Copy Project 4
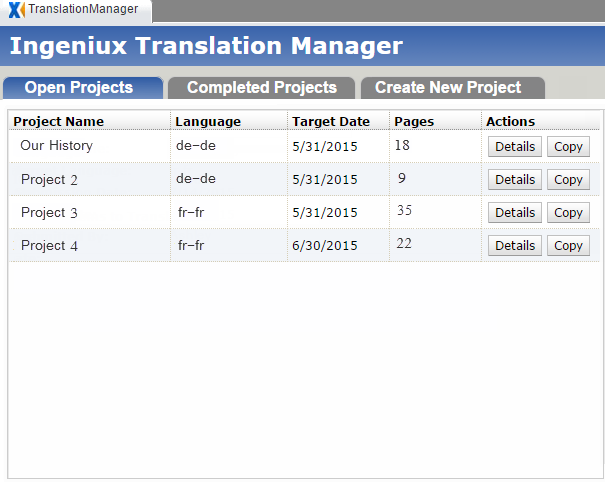 click(568, 245)
